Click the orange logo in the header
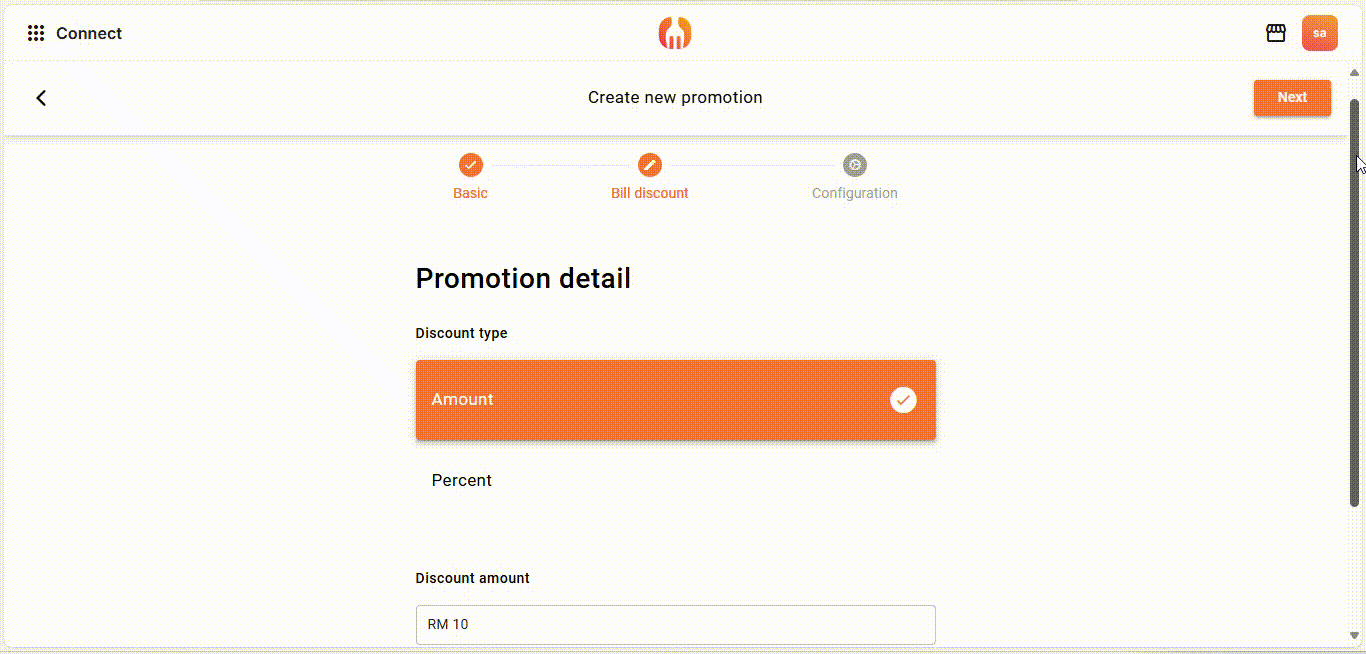Viewport: 1366px width, 654px height. click(675, 33)
